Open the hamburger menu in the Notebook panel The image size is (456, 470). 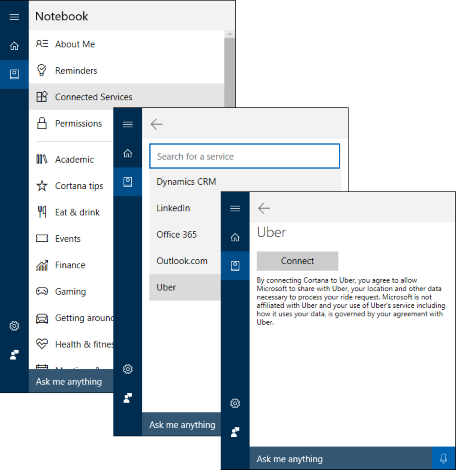14,17
